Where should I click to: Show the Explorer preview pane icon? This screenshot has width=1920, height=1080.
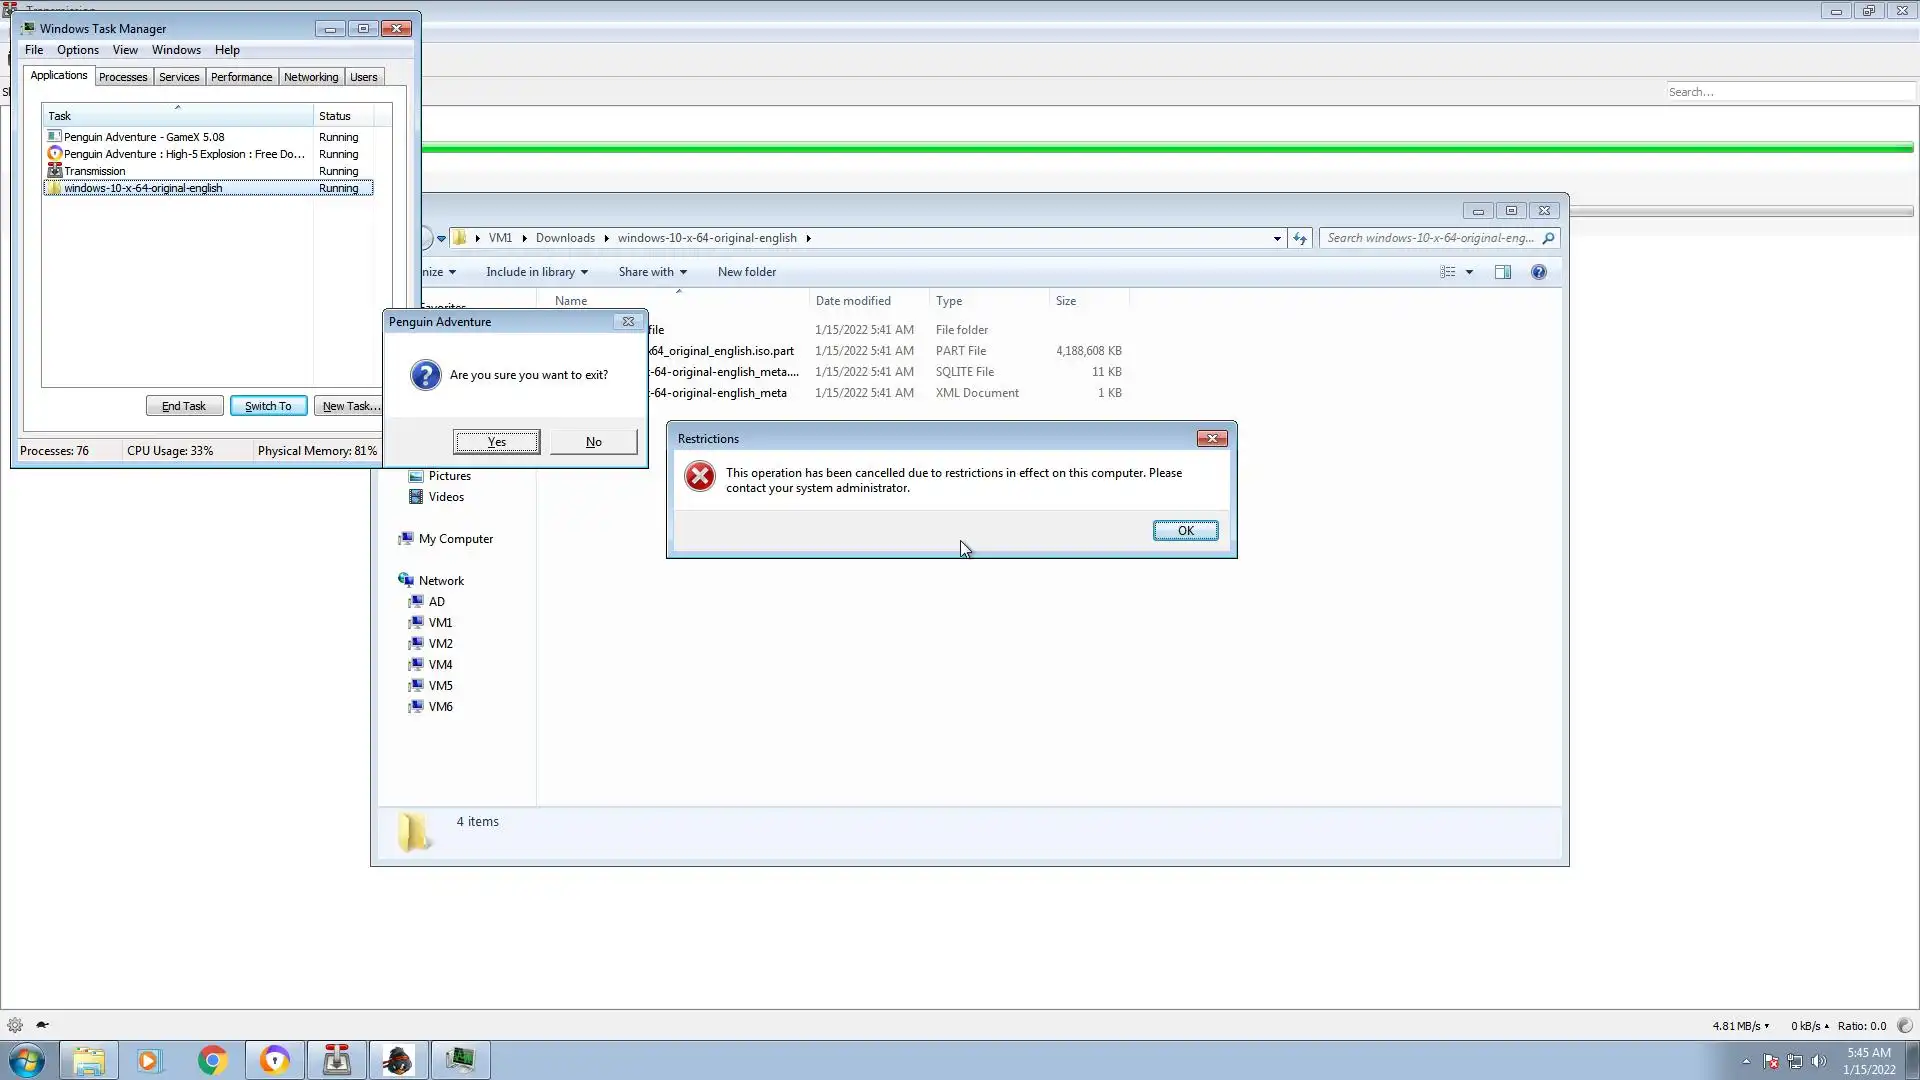(x=1502, y=272)
